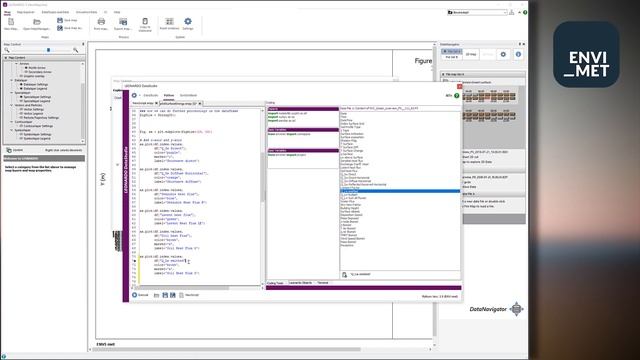Toggle the Speciallayer Legend checkbox
The image size is (640, 360).
click(x=21, y=101)
